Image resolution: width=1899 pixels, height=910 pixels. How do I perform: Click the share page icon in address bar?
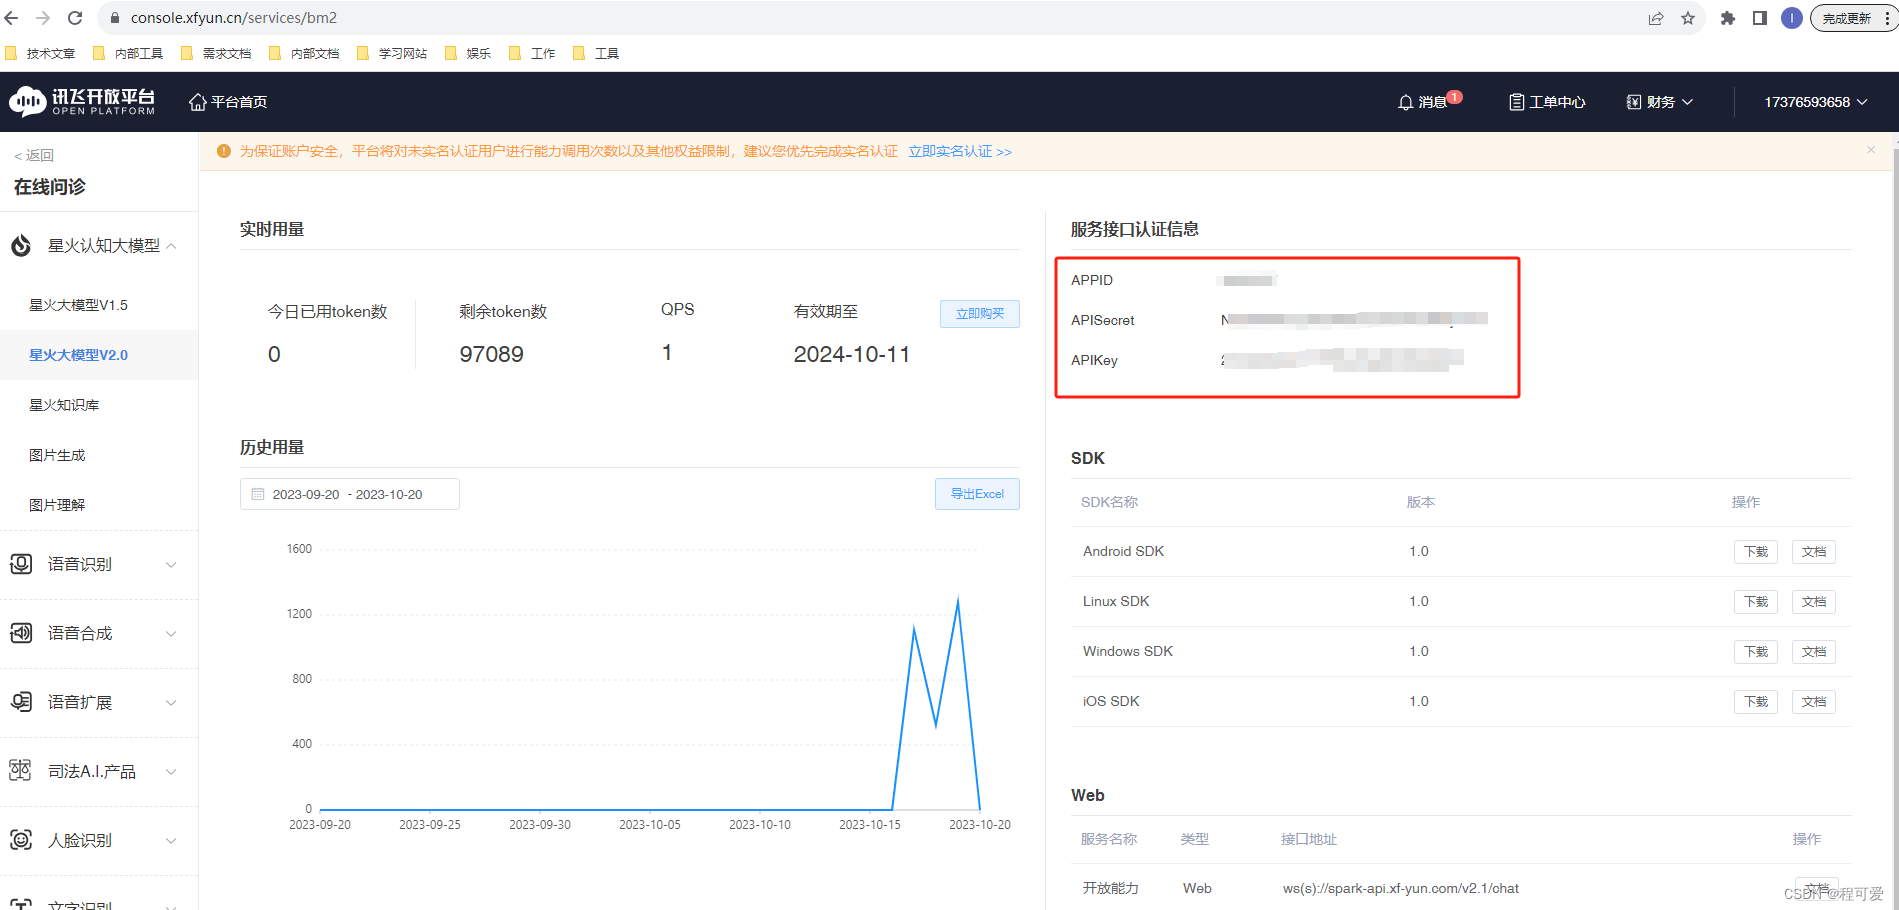(1656, 18)
